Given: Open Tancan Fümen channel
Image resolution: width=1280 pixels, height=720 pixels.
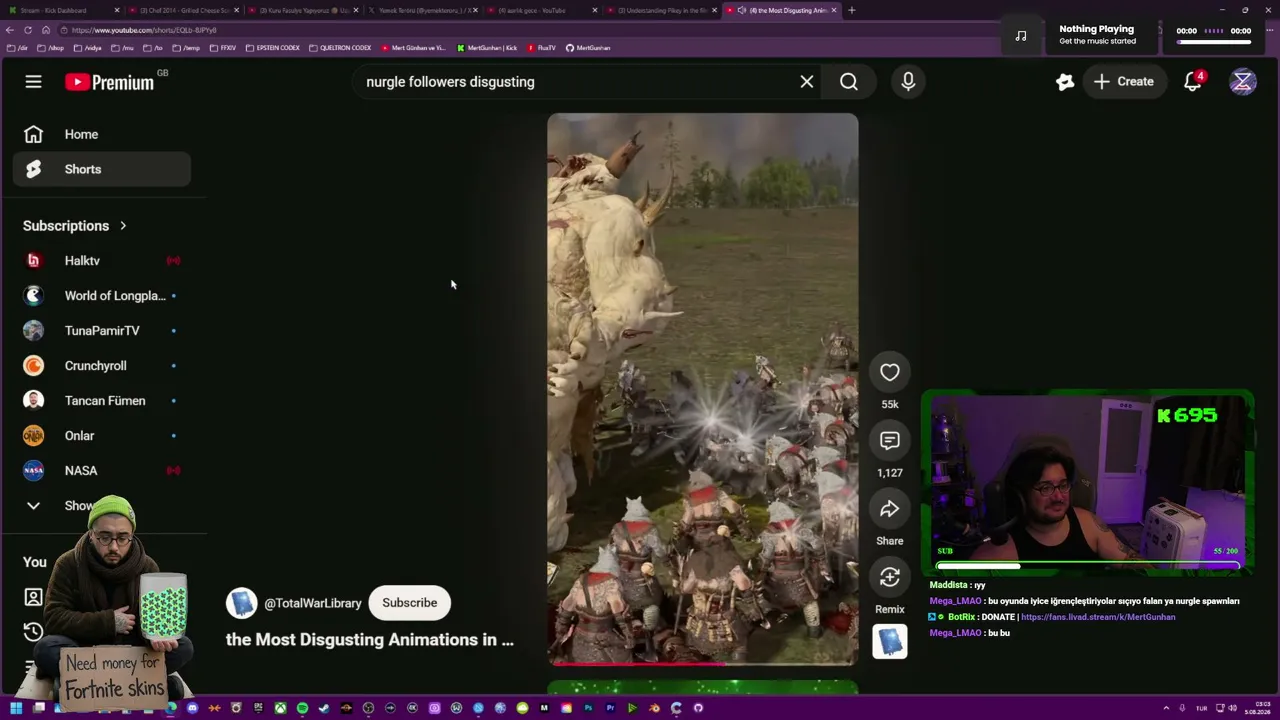Looking at the screenshot, I should coord(101,401).
